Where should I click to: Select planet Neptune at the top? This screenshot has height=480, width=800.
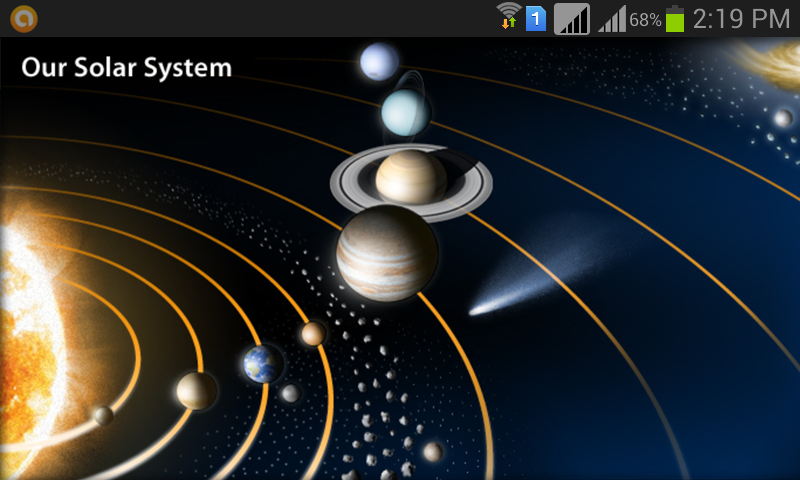pyautogui.click(x=380, y=61)
